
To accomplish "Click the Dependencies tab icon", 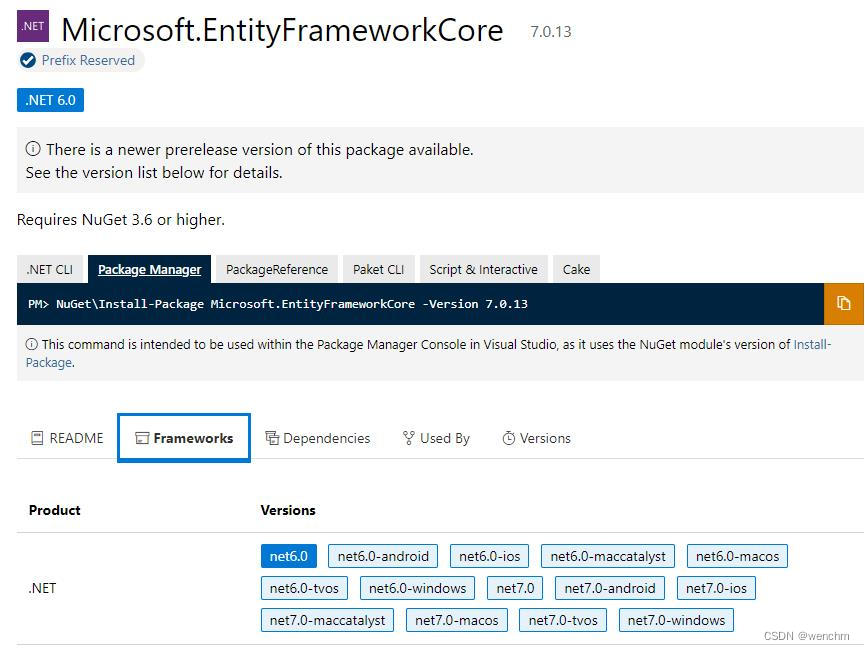I will pos(272,438).
